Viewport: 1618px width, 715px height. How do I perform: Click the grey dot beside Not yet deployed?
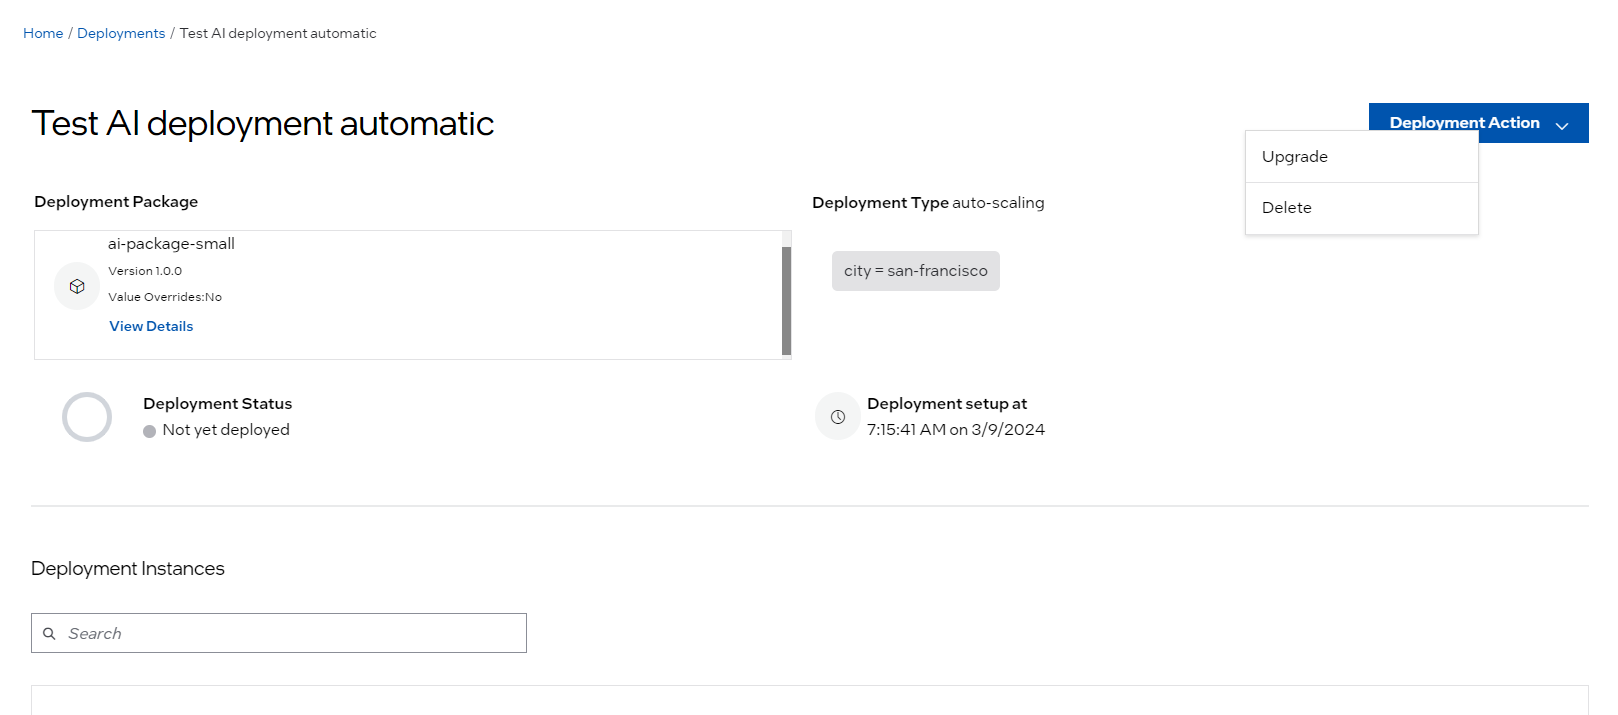[x=150, y=431]
